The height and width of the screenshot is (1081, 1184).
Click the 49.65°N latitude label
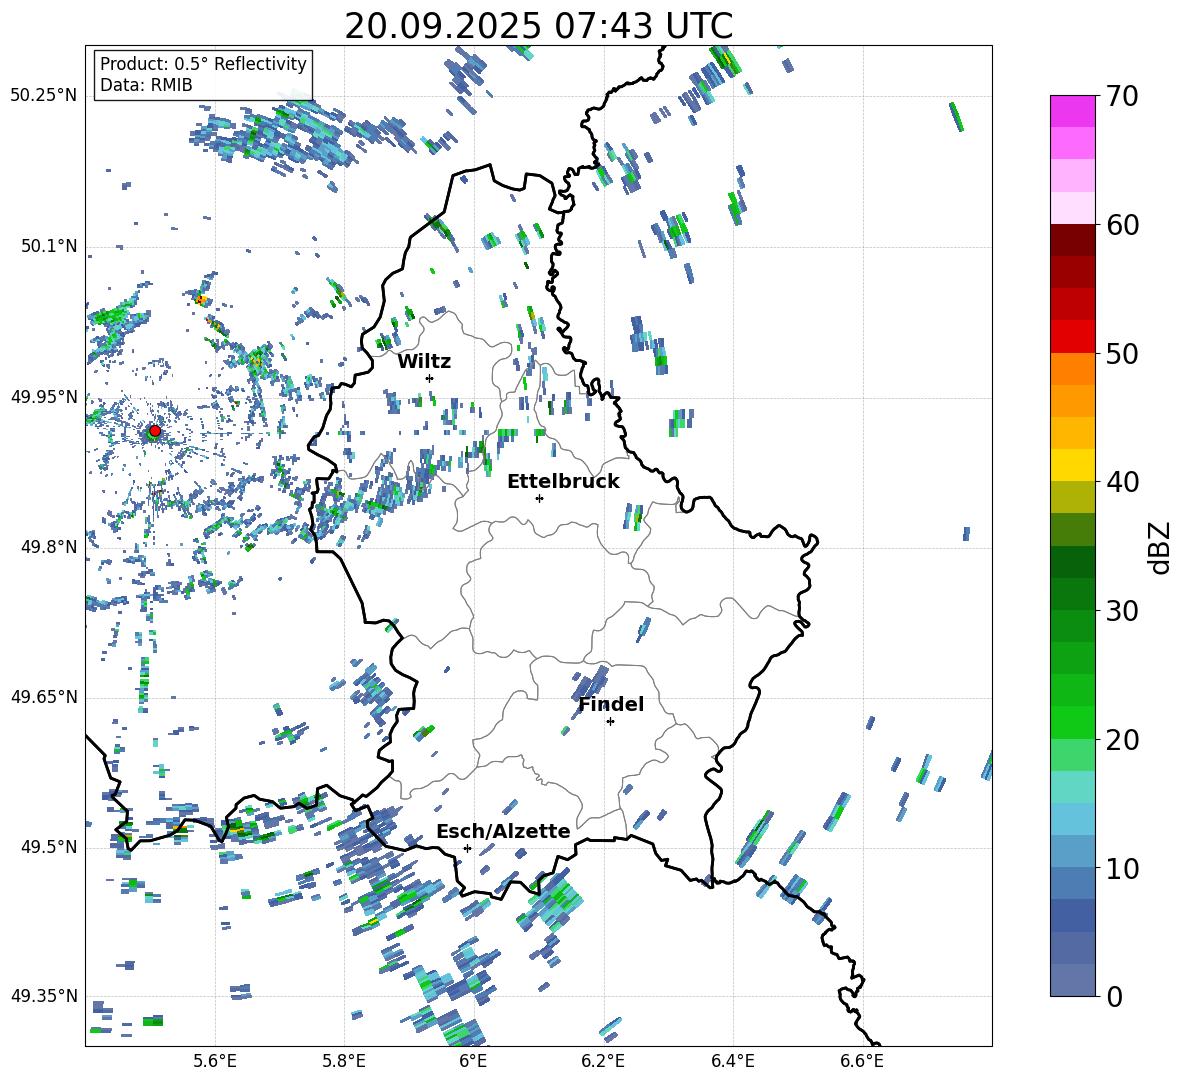coord(44,697)
